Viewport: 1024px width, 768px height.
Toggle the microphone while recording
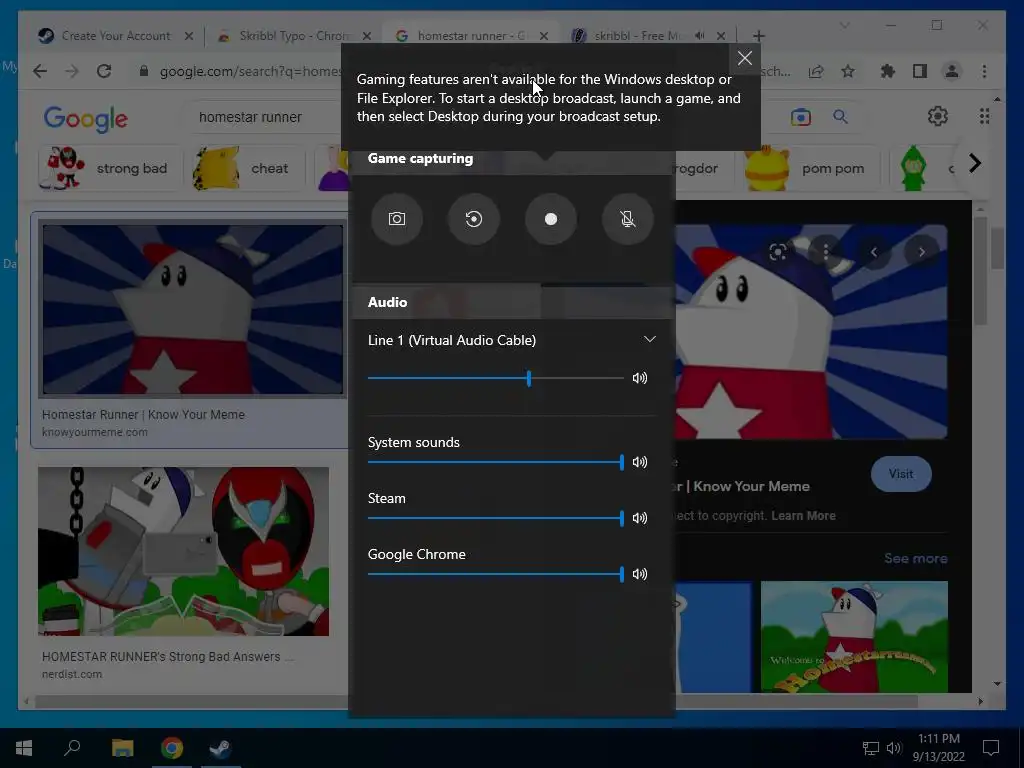point(628,219)
